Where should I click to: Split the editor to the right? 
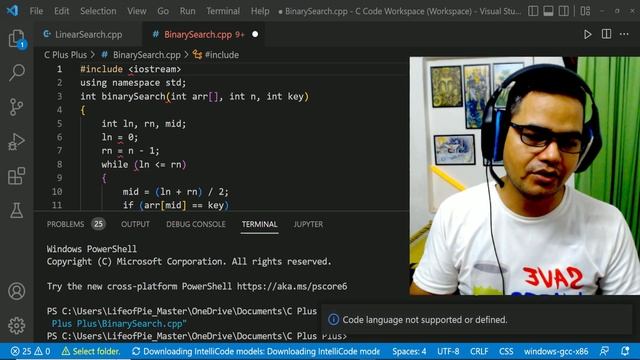pos(607,34)
